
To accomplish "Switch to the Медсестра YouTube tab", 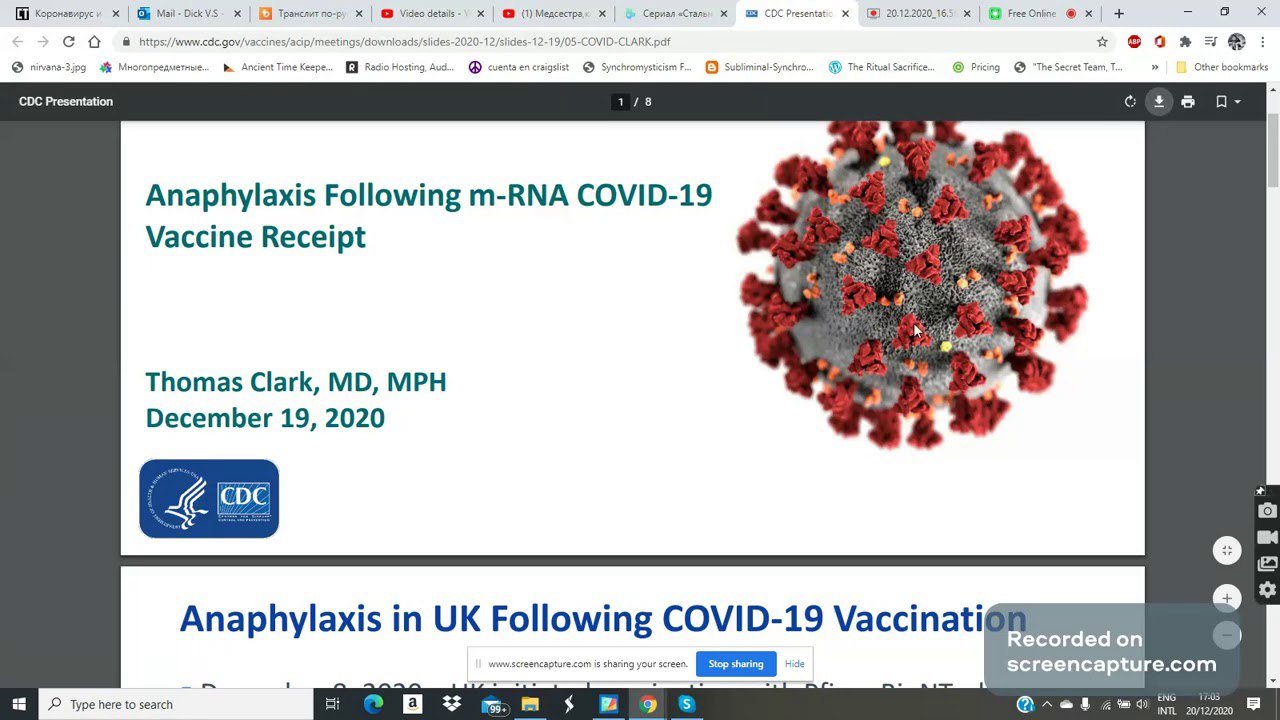I will (554, 14).
